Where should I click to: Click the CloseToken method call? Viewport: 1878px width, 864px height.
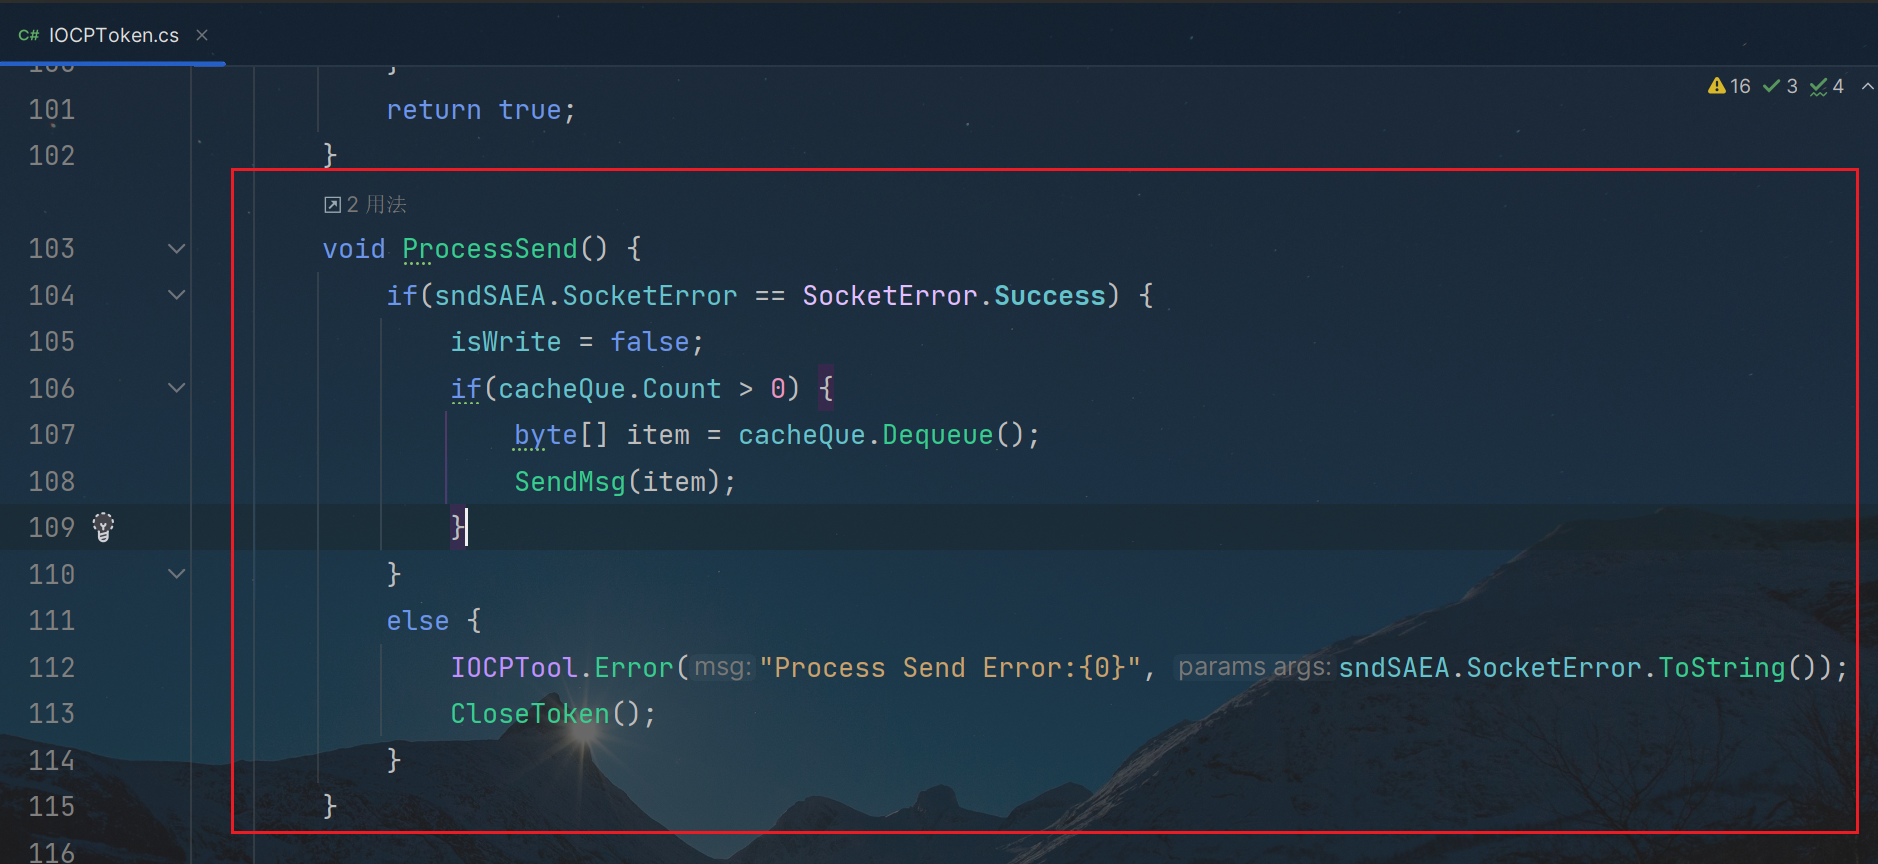[x=529, y=714]
